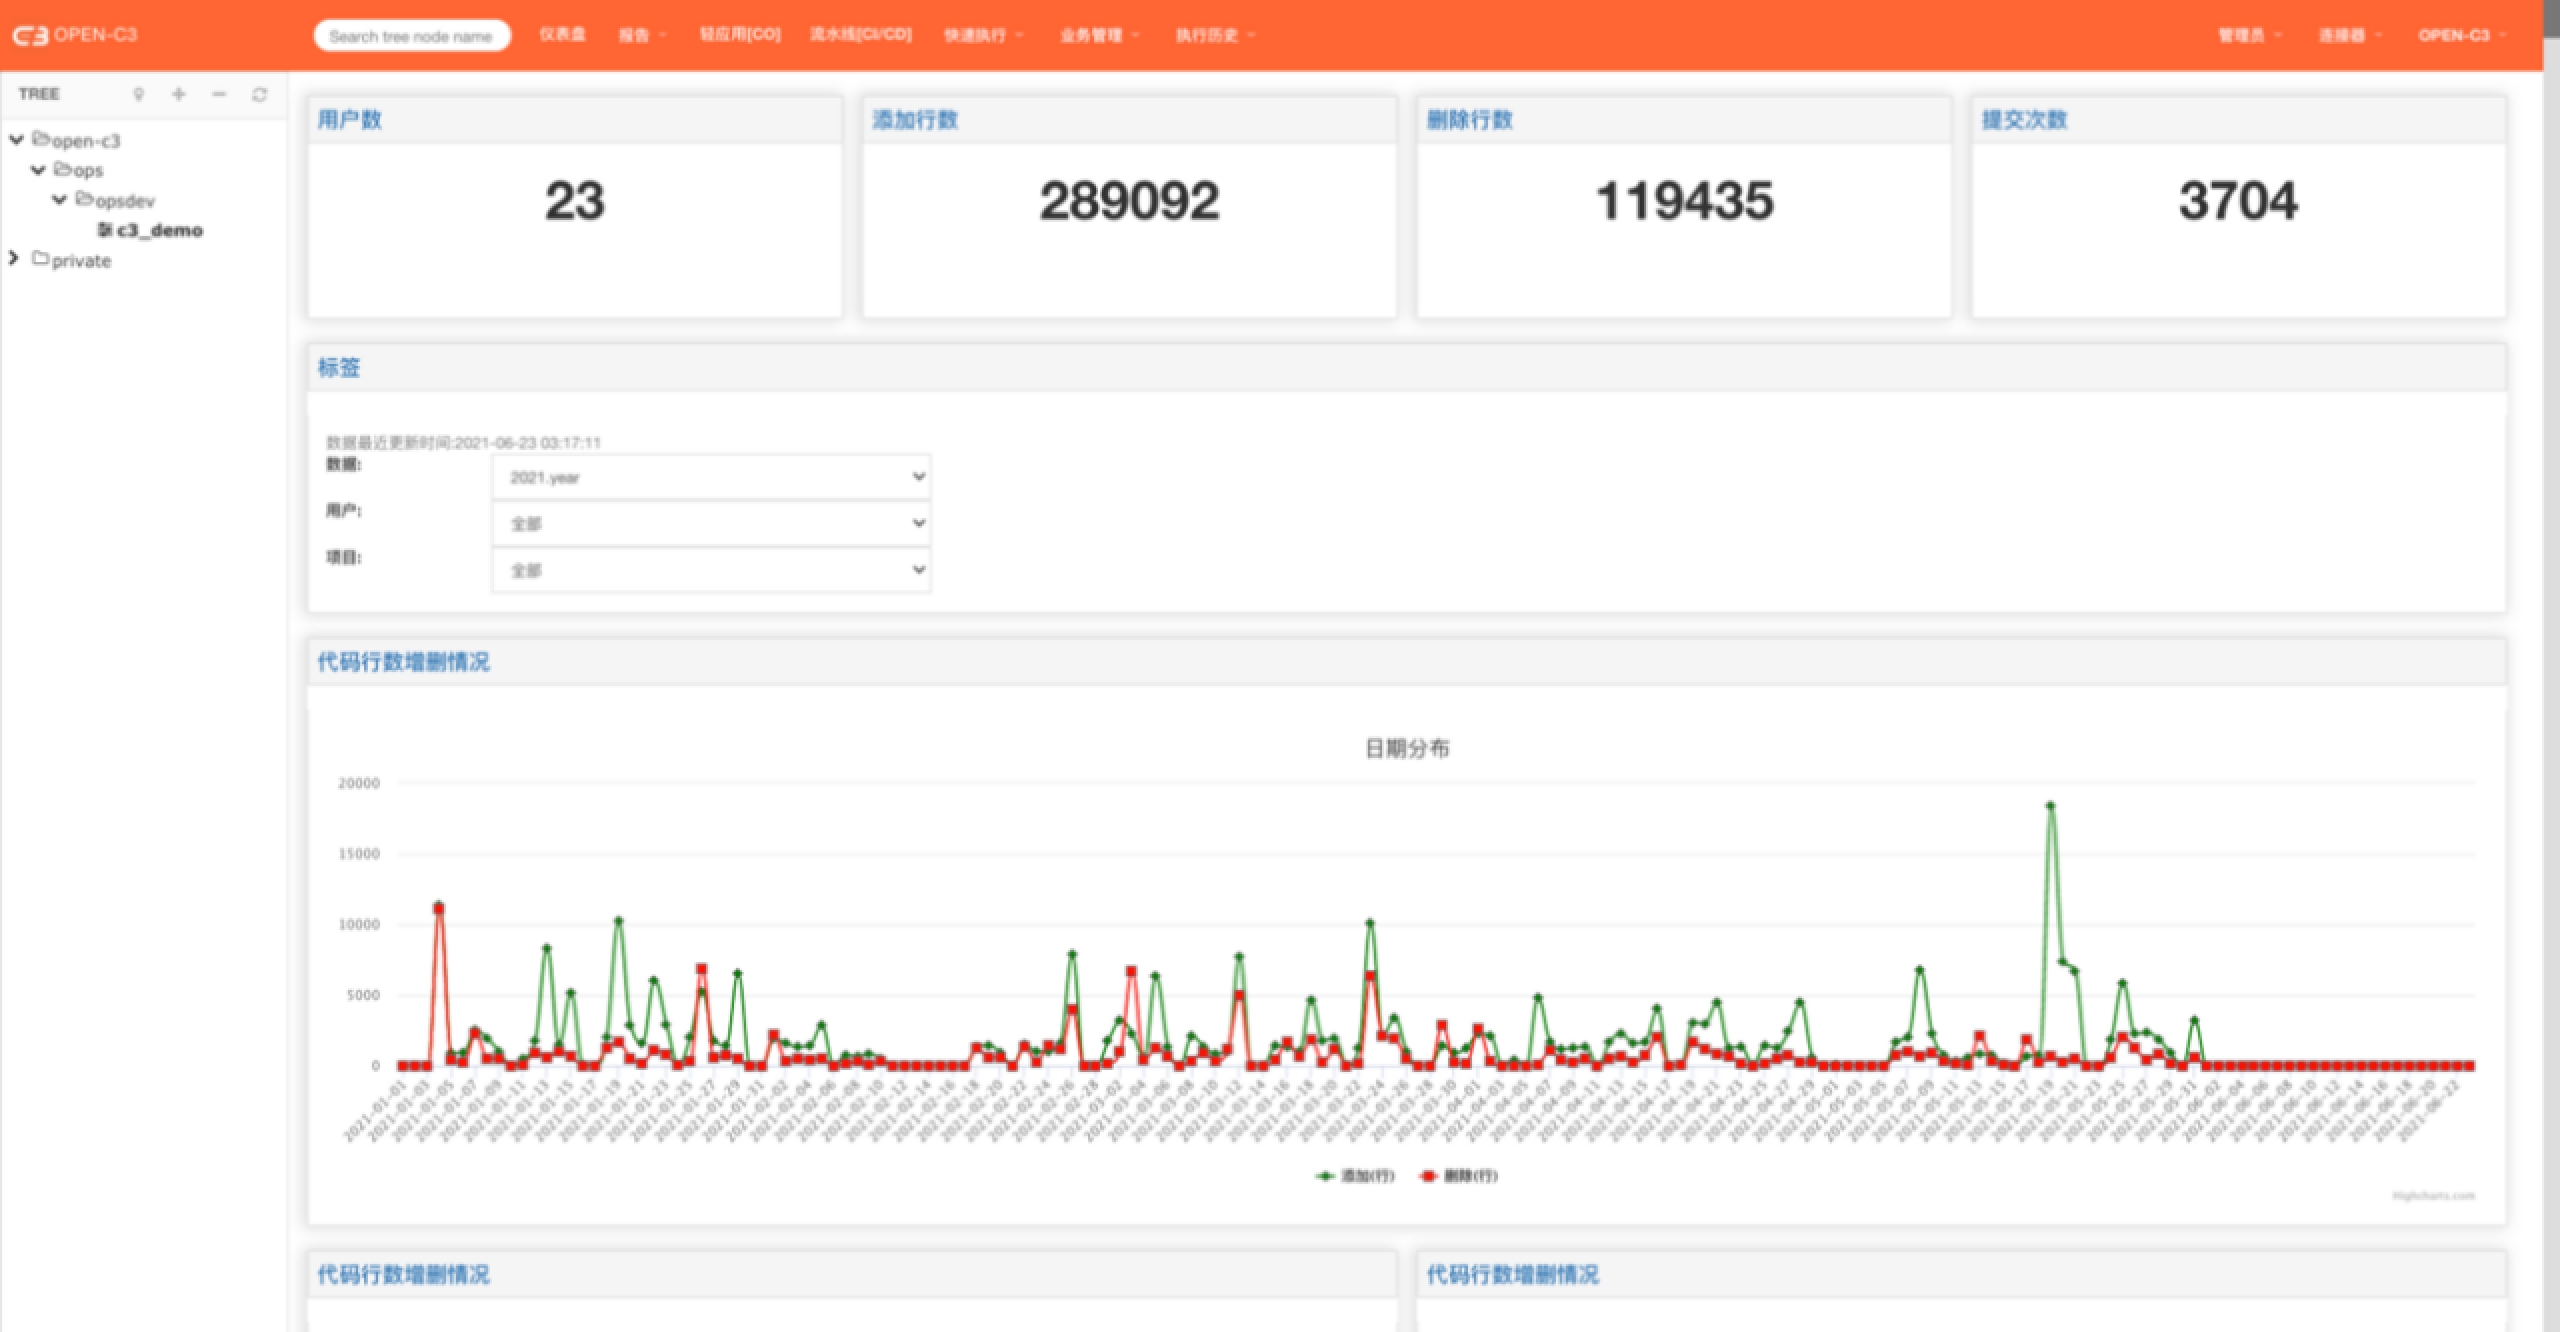This screenshot has height=1332, width=2560.
Task: Click the Search tree node name field
Action: (411, 36)
